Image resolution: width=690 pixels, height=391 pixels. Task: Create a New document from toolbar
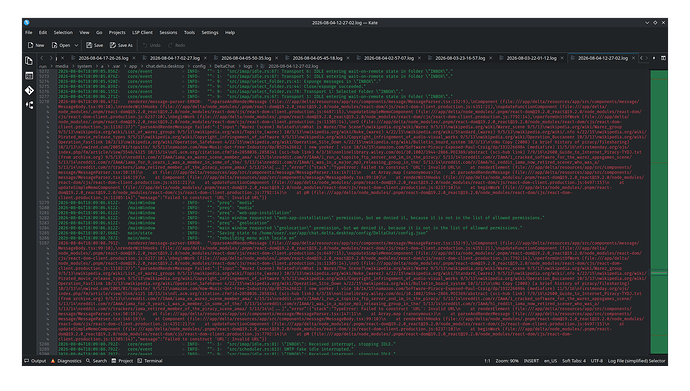click(x=36, y=45)
